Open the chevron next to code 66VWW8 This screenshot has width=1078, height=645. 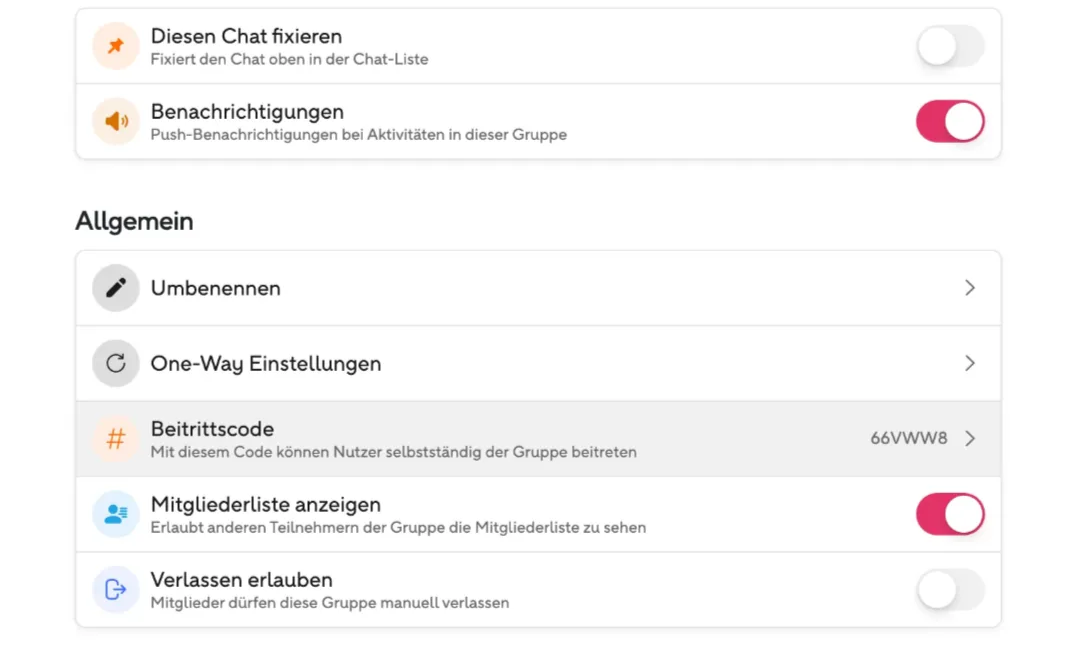969,438
